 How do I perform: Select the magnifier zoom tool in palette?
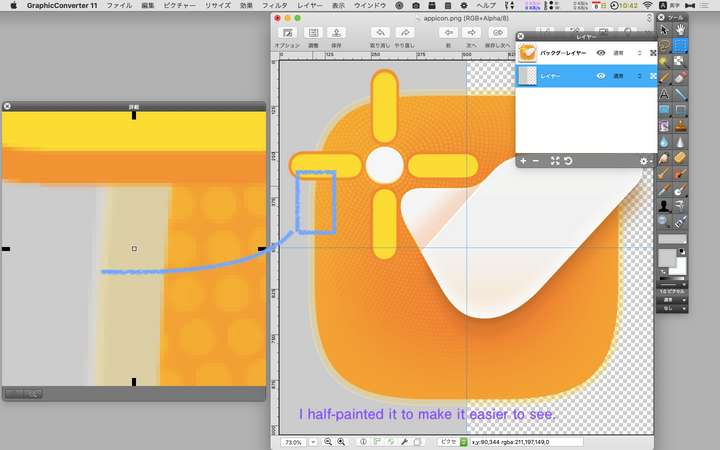point(664,221)
